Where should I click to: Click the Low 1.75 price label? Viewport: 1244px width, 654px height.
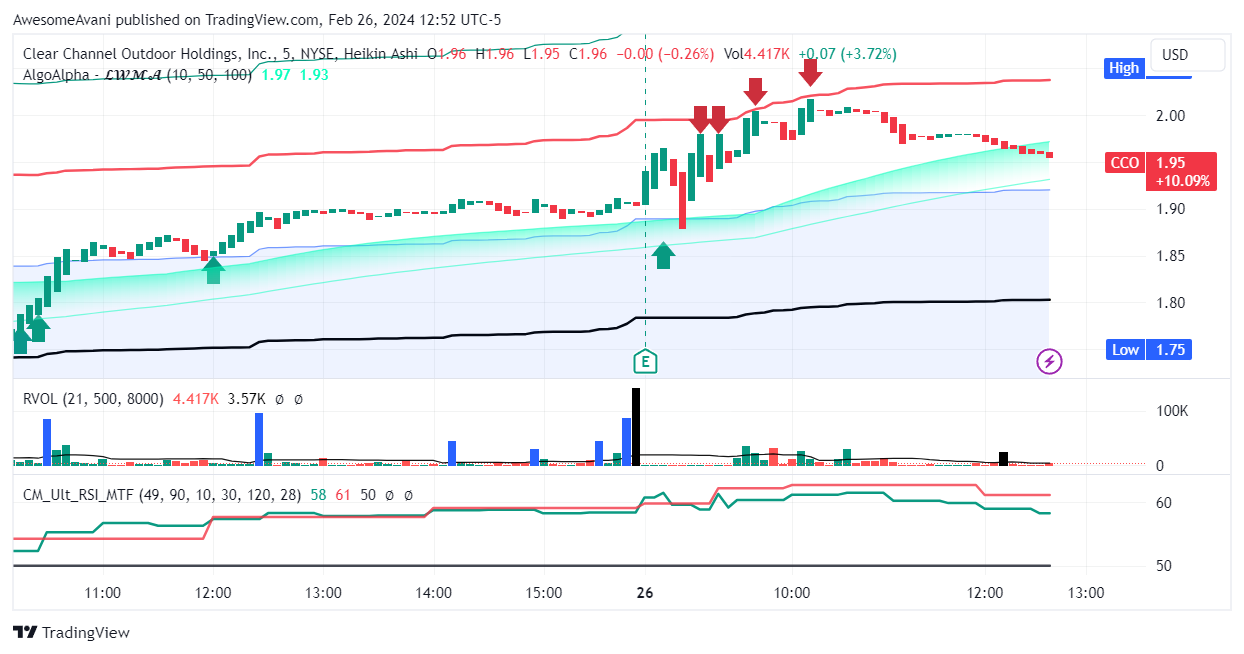1148,349
